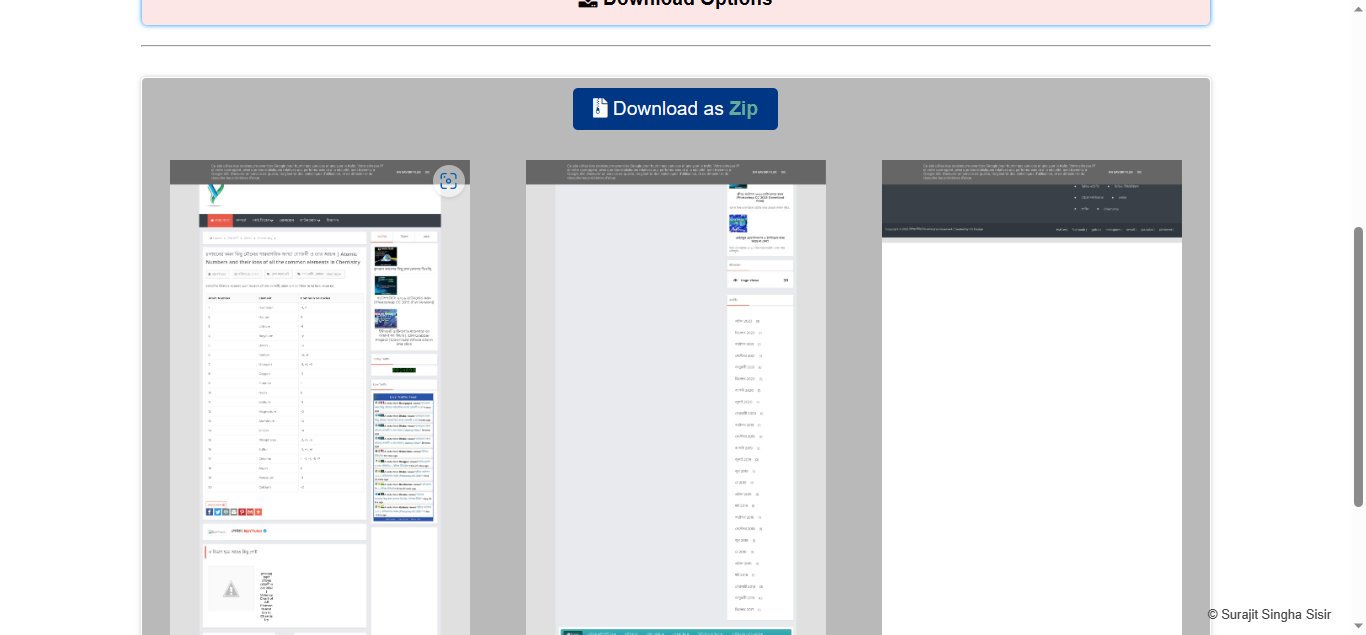Expand the second dropdown menu in the navbar
This screenshot has height=635, width=1366.
click(317, 220)
